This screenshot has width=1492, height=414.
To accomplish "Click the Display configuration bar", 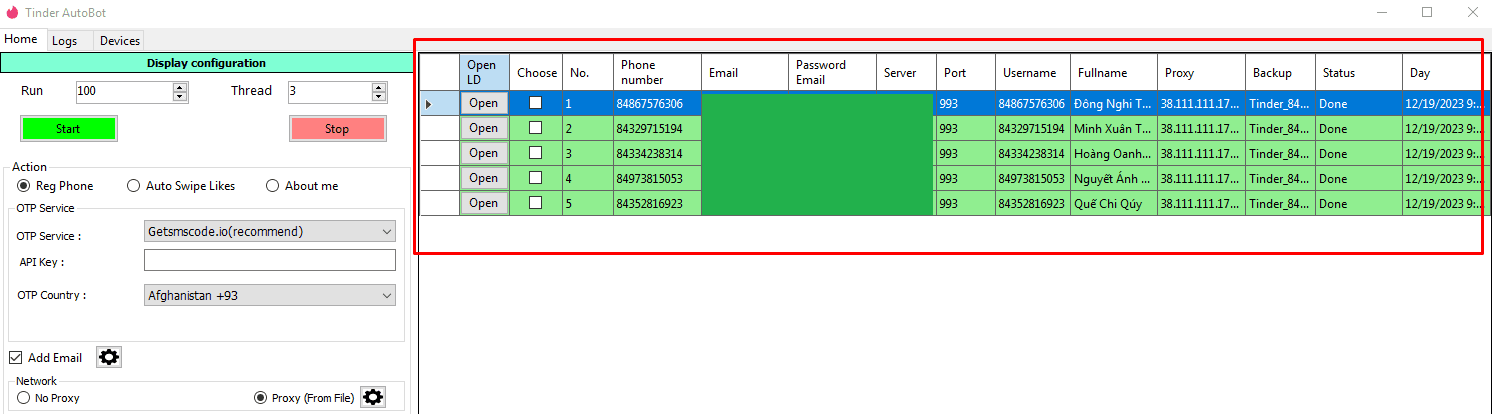I will tap(206, 63).
